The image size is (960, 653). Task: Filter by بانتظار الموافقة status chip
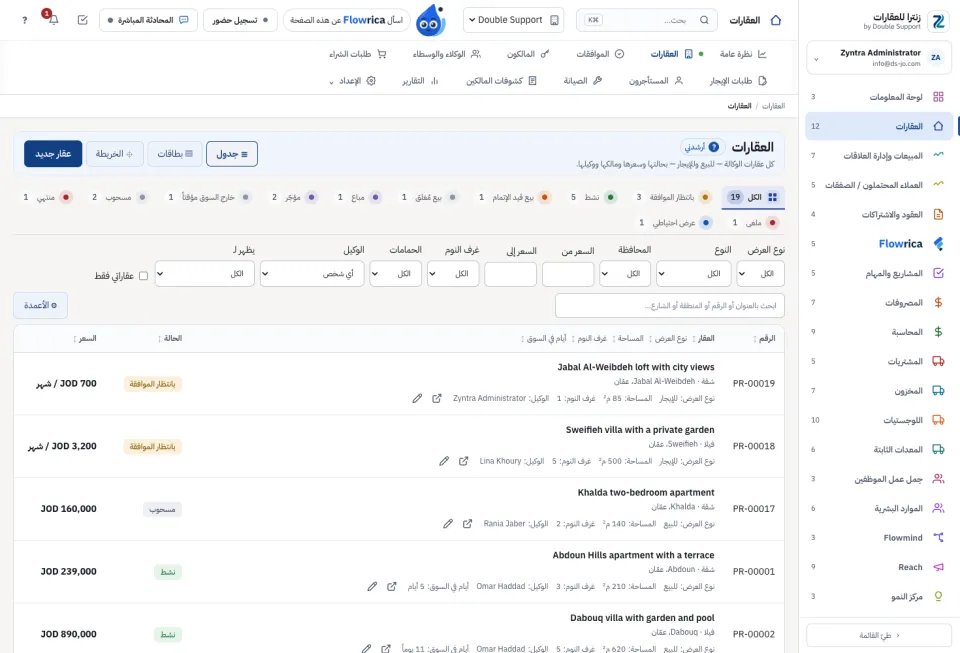672,197
